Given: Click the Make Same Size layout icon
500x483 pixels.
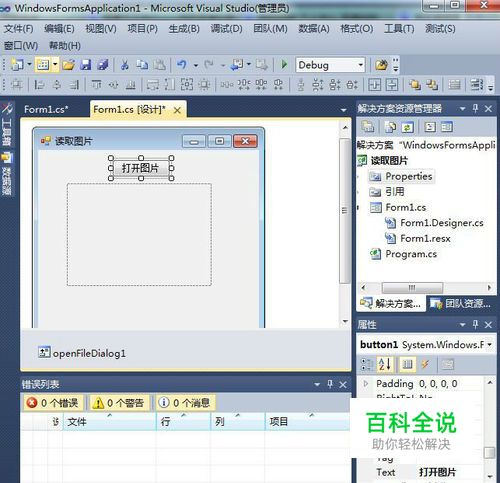Looking at the screenshot, I should pos(187,85).
